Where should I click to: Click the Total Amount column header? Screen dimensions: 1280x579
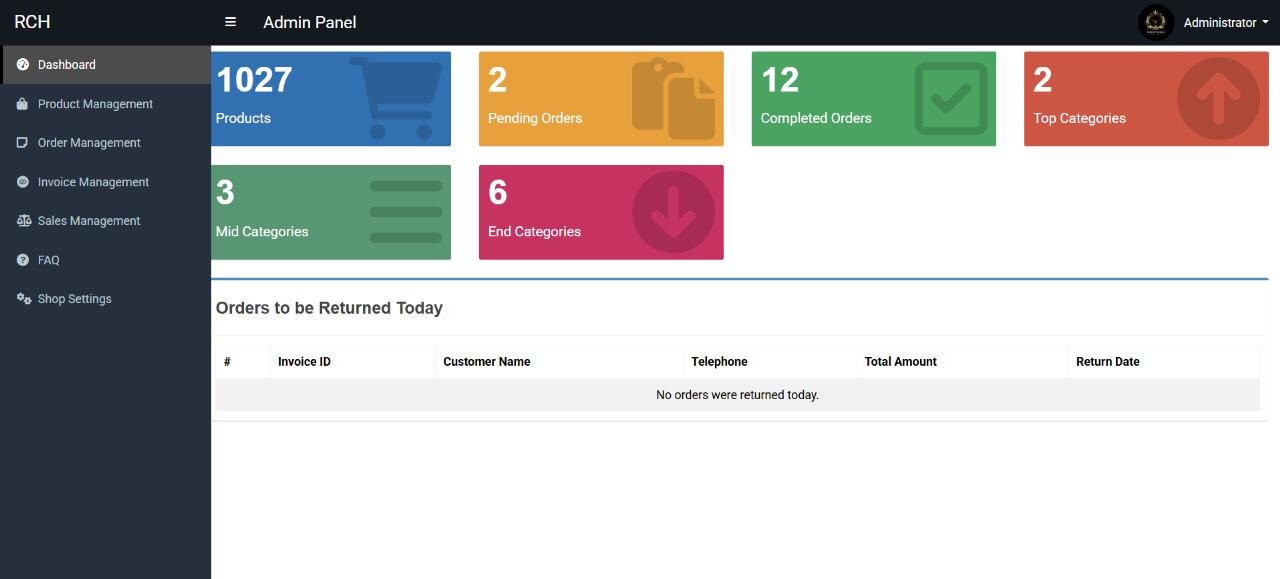(900, 362)
